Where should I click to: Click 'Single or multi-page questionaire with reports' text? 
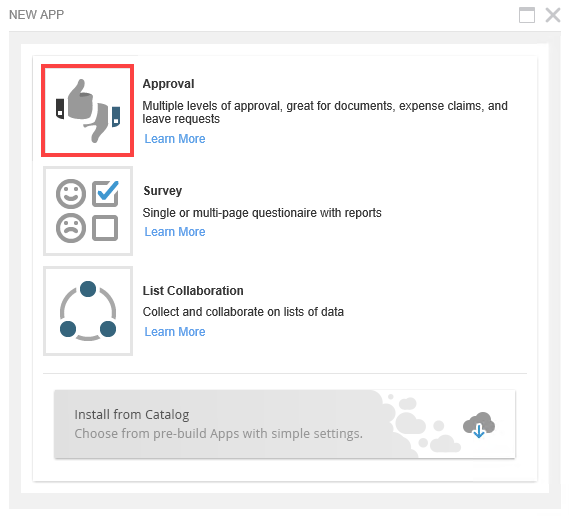pos(262,213)
